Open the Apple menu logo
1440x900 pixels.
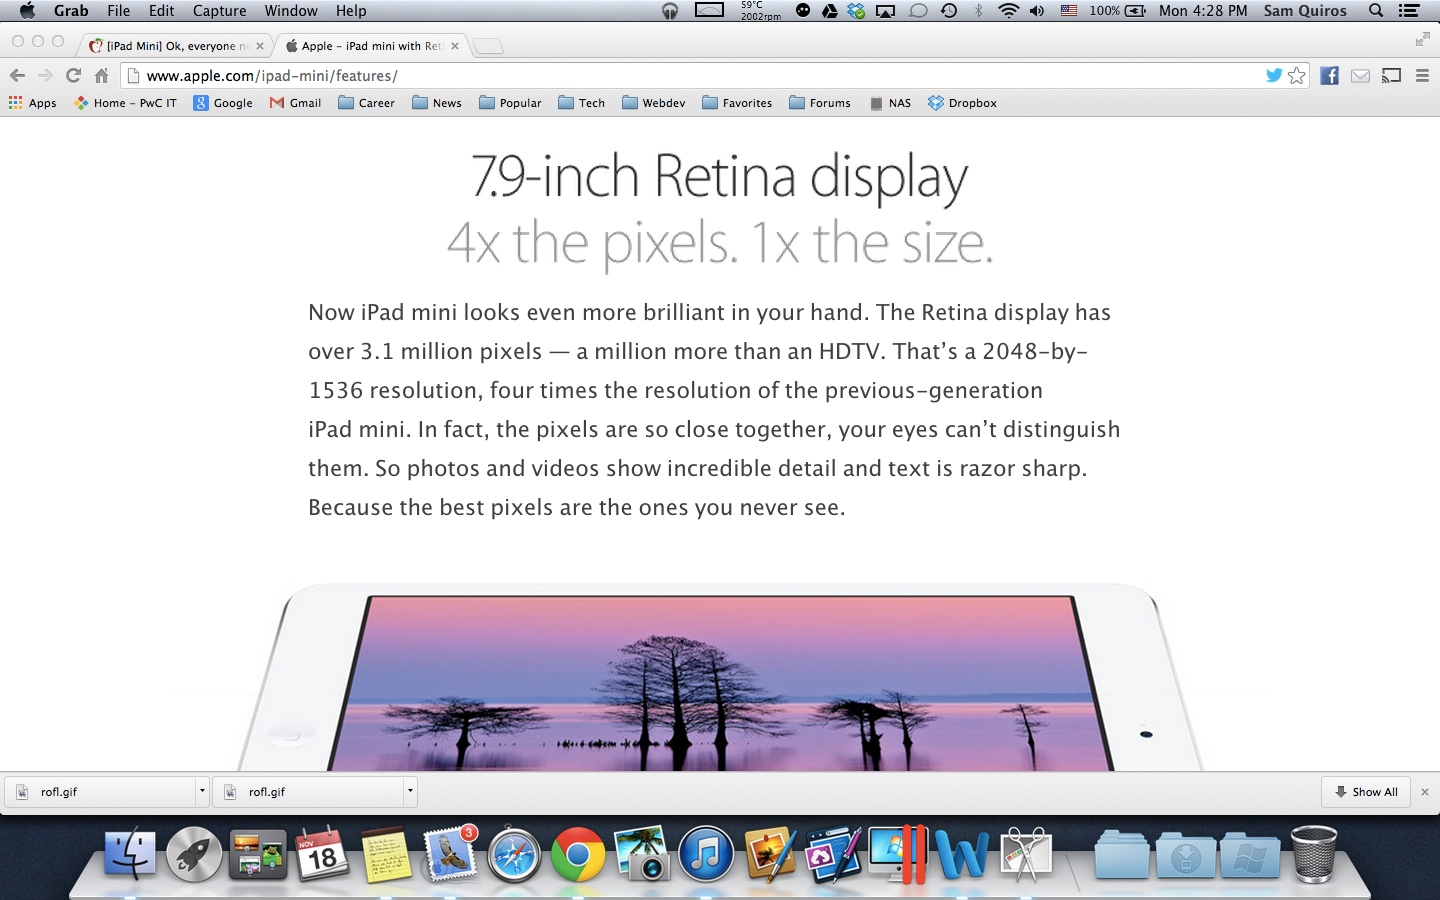pos(27,11)
